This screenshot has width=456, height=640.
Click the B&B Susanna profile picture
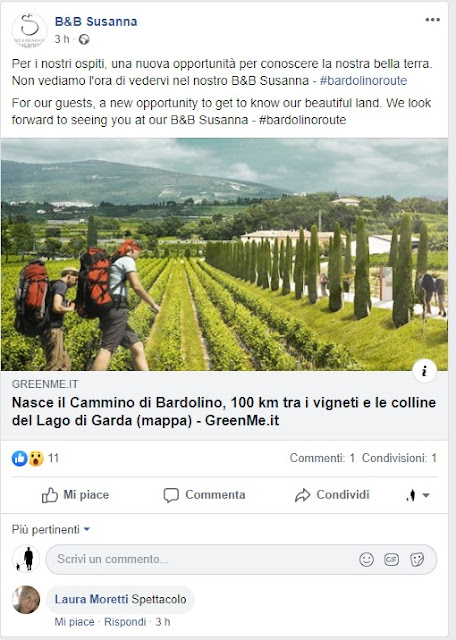29,30
